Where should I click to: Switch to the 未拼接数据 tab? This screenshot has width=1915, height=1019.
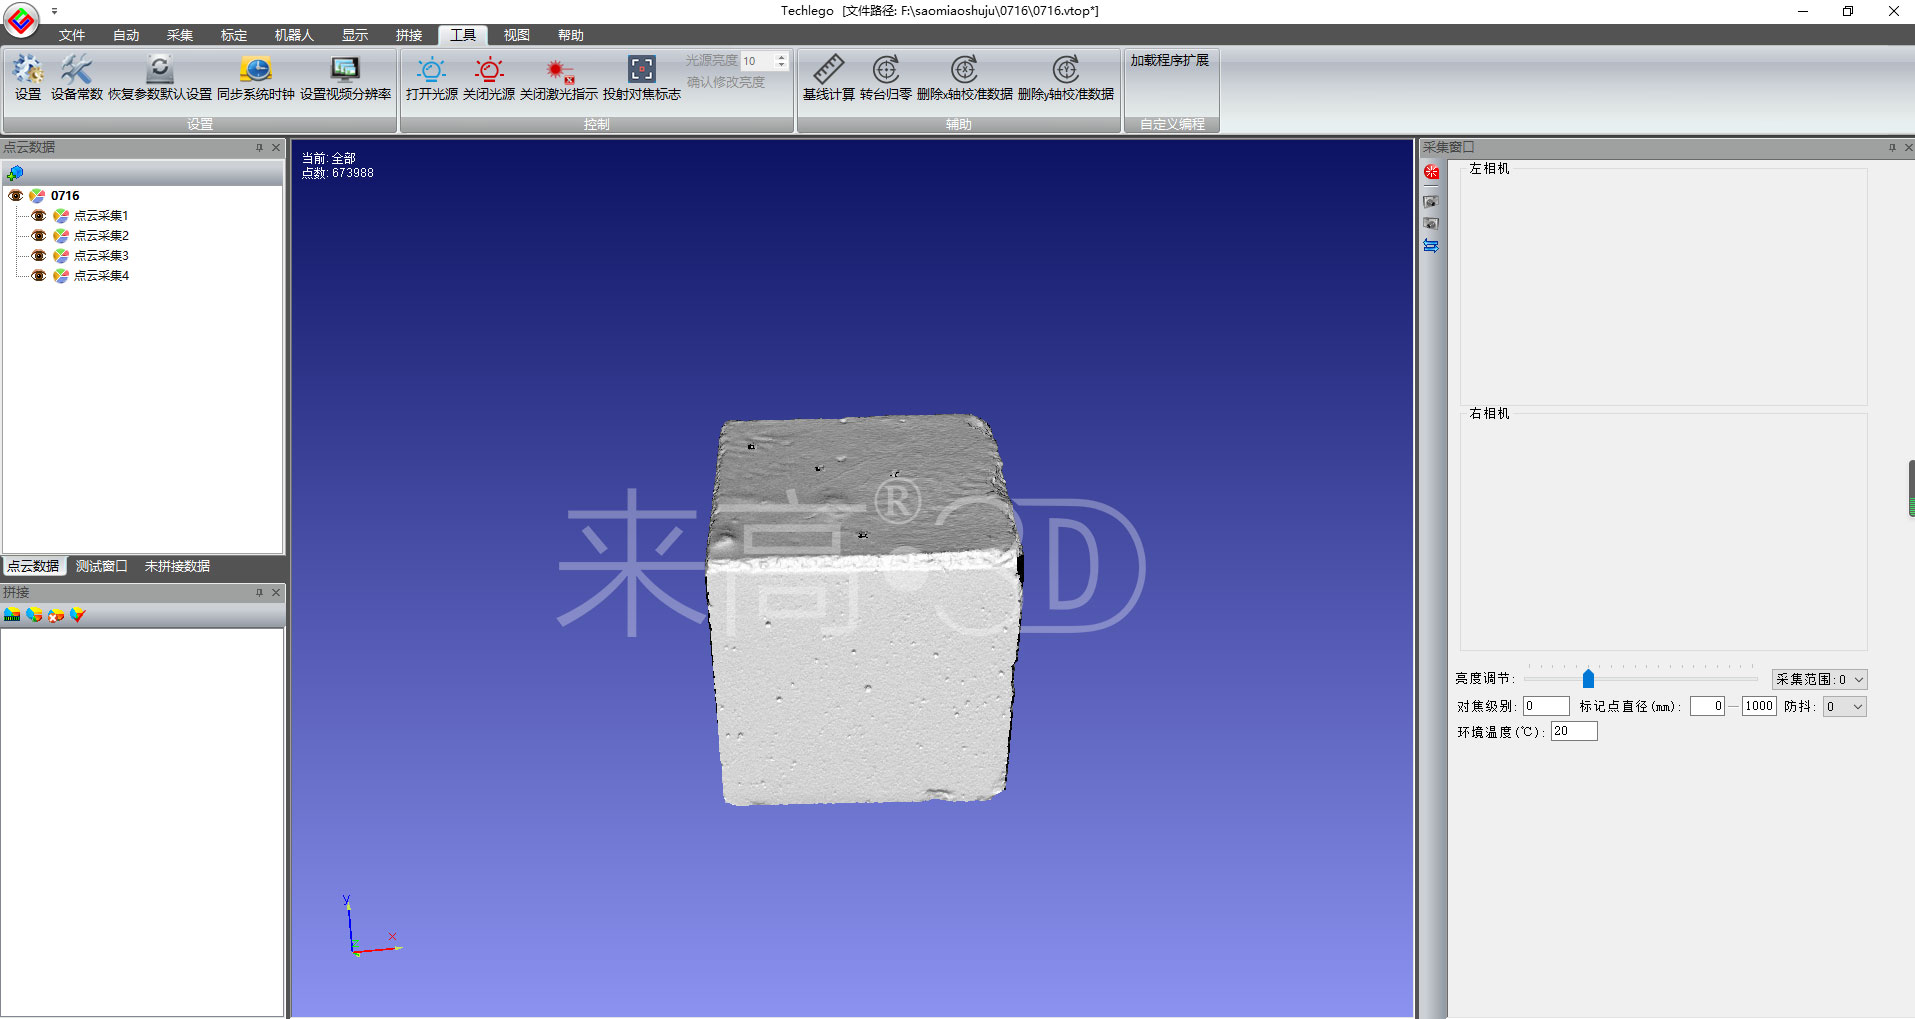click(x=177, y=566)
